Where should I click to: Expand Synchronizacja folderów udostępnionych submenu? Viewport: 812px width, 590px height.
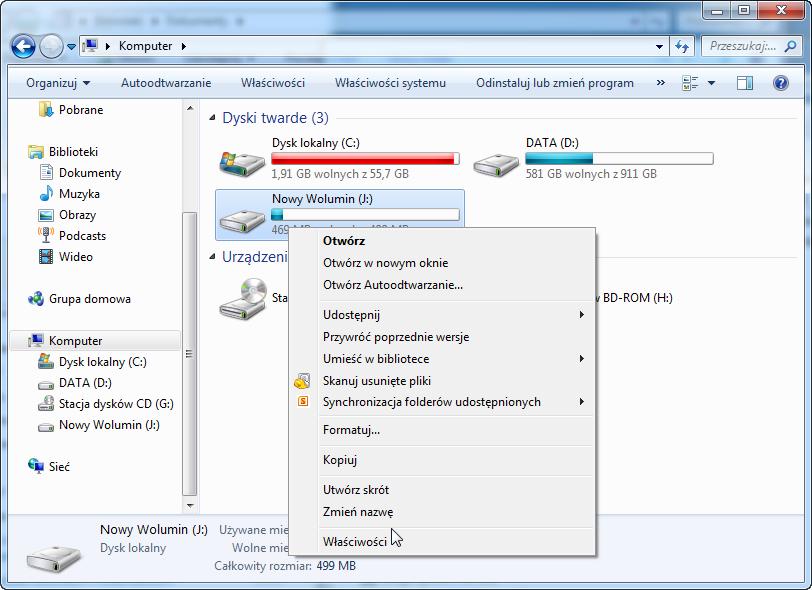(441, 402)
